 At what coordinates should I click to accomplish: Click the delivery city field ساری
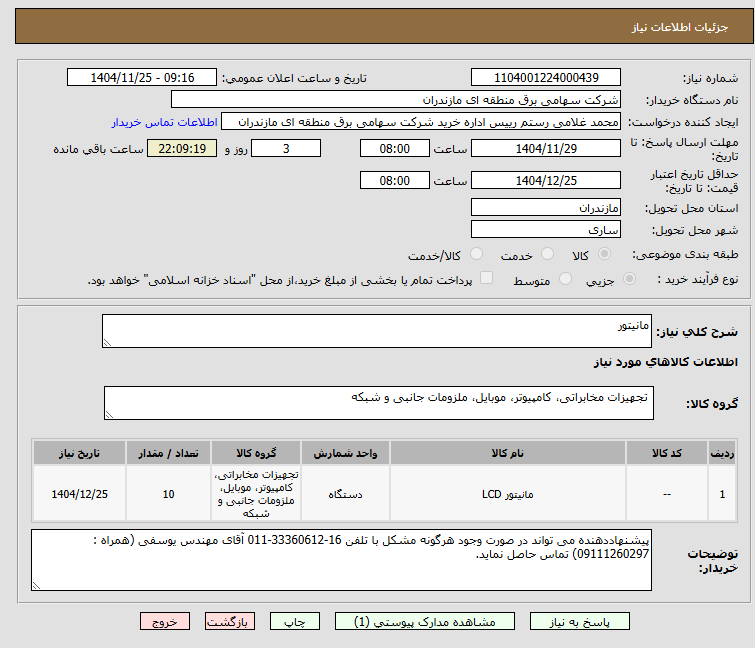point(546,230)
